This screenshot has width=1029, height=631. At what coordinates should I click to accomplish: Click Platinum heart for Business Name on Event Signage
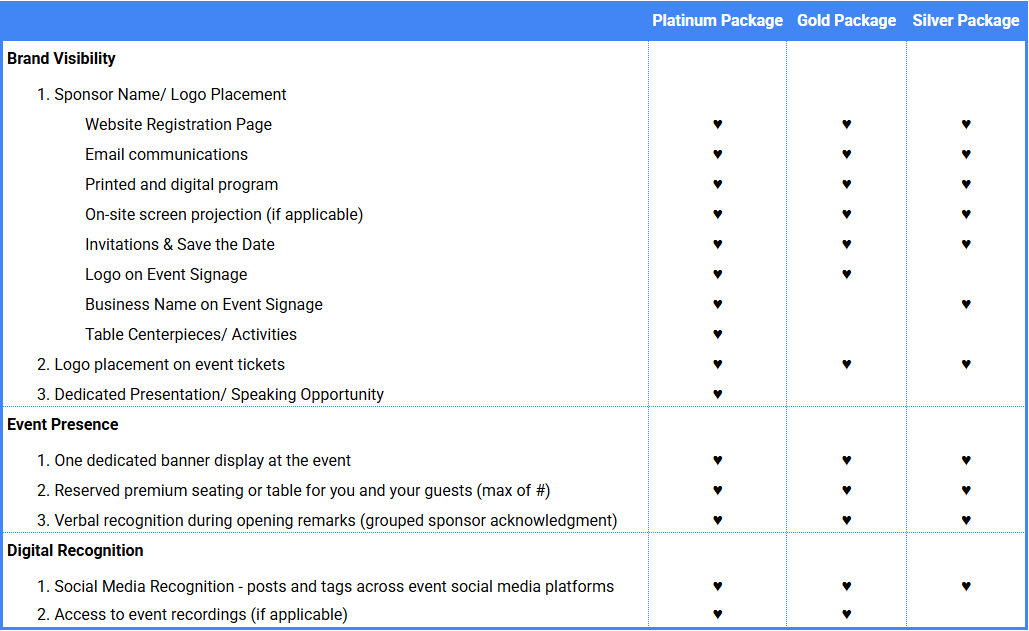click(x=717, y=304)
